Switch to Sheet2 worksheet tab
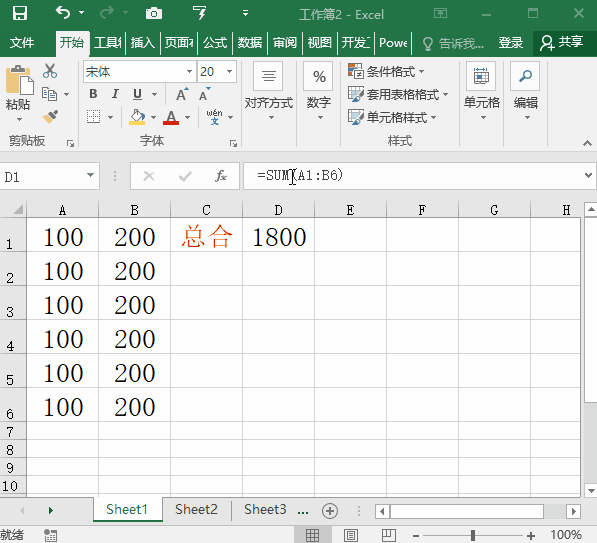The height and width of the screenshot is (543, 597). 196,509
